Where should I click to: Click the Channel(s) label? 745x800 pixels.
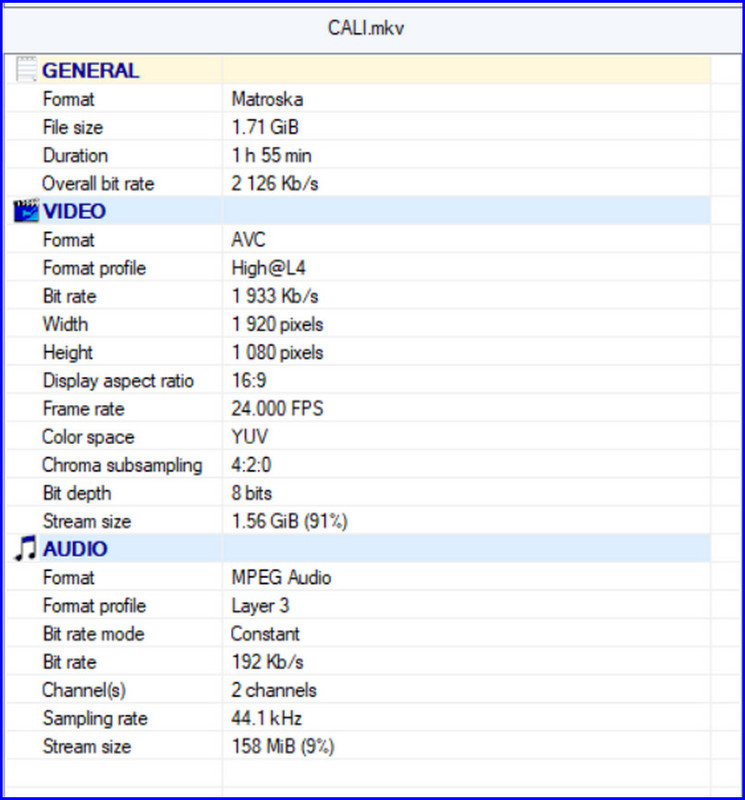84,690
